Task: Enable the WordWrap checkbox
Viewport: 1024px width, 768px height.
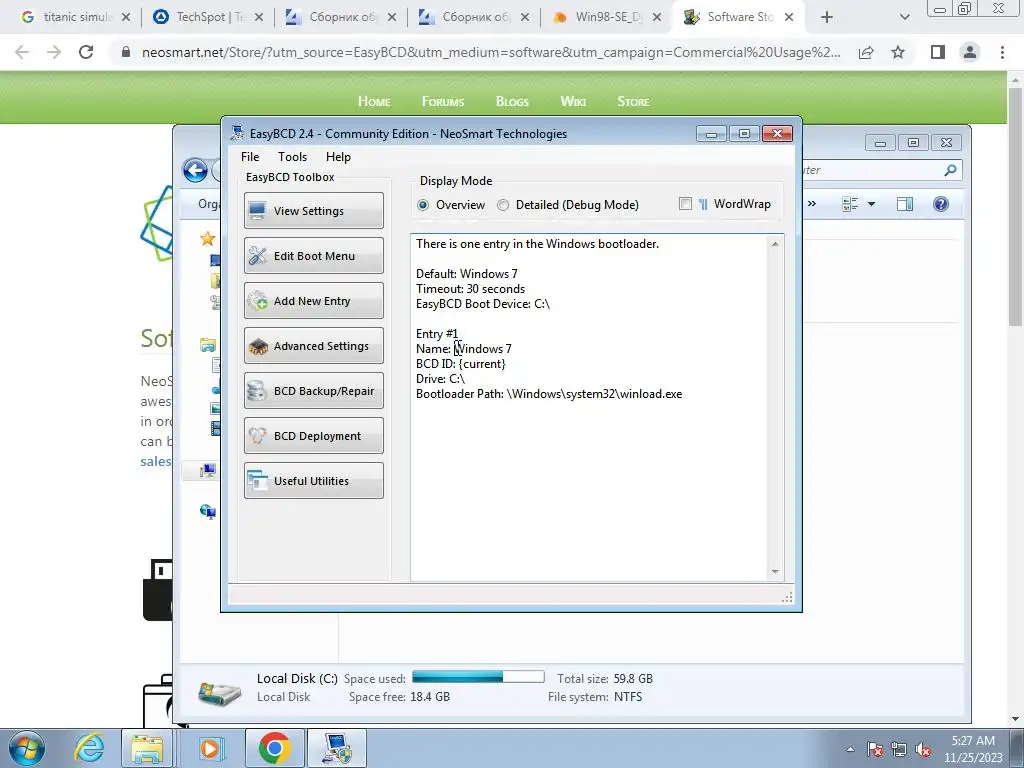Action: (x=685, y=204)
